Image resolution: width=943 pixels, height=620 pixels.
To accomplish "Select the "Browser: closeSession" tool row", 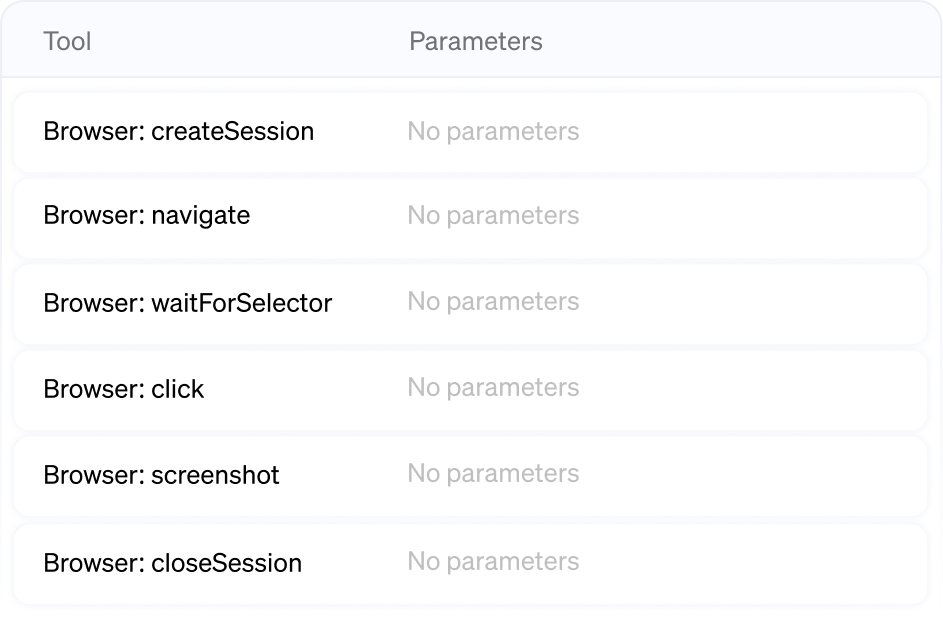I will [x=470, y=562].
